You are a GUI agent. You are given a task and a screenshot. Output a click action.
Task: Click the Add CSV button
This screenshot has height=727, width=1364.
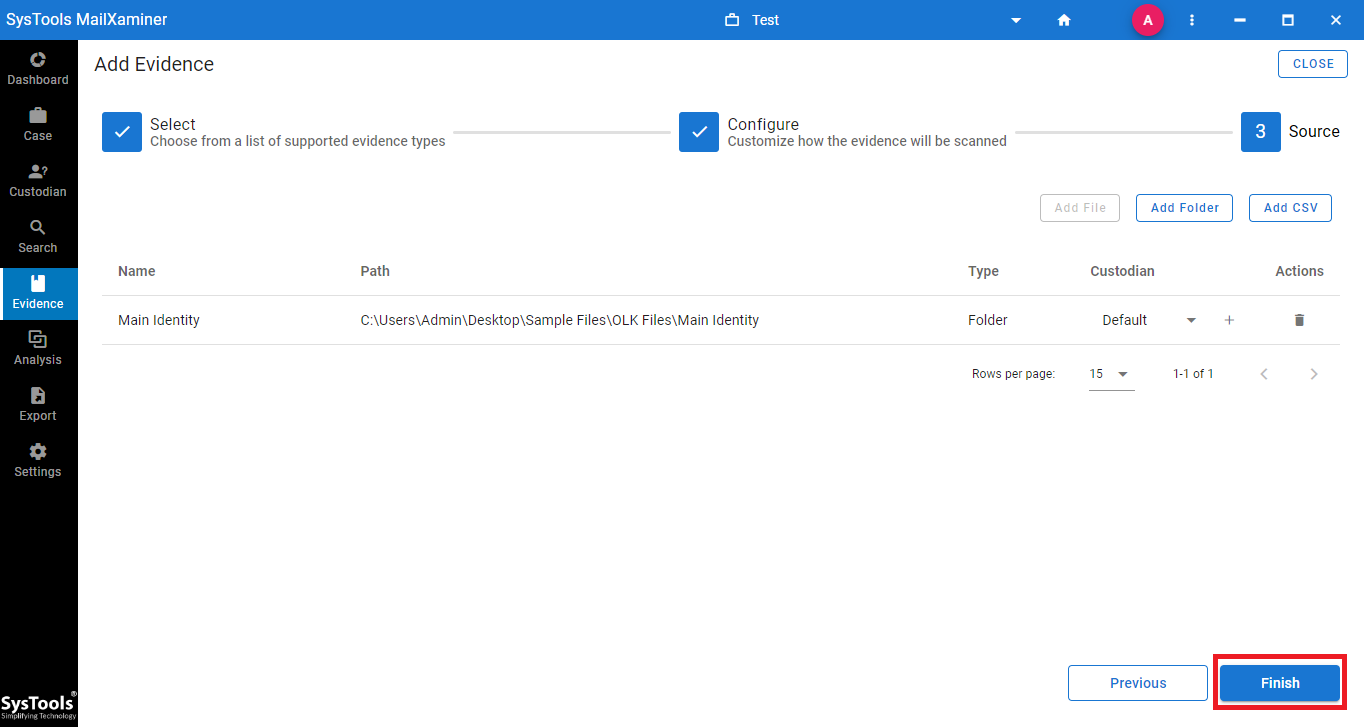1290,208
